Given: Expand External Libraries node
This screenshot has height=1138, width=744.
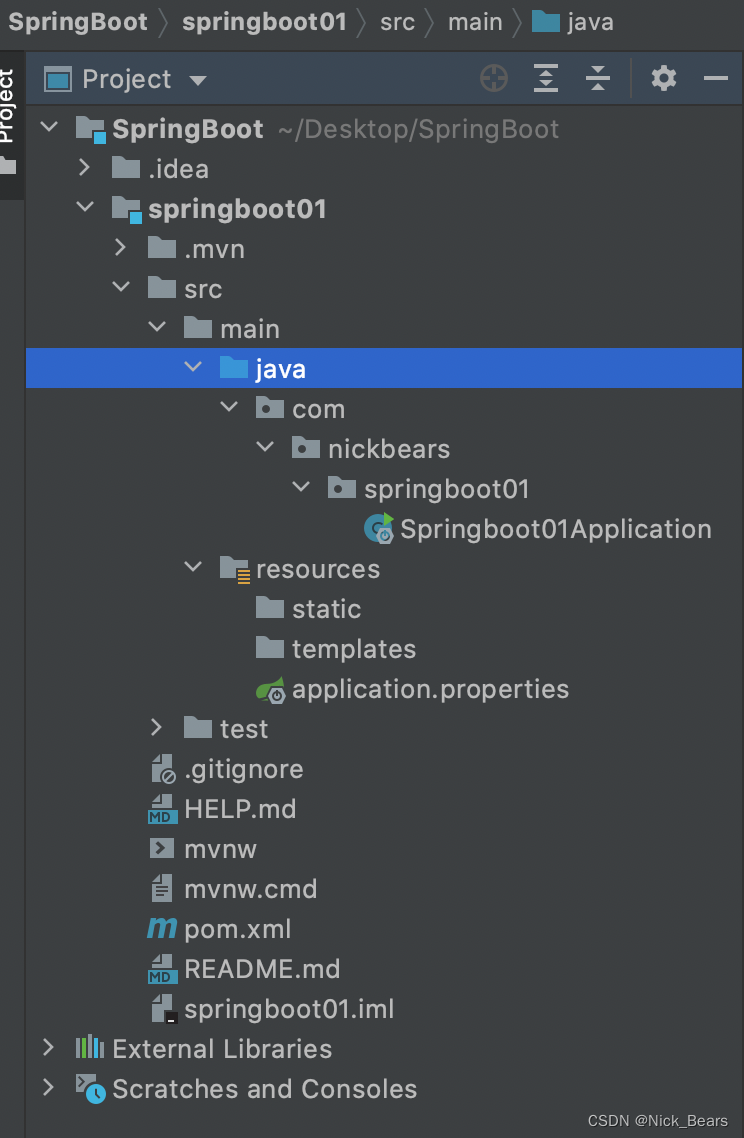Looking at the screenshot, I should coord(48,1048).
